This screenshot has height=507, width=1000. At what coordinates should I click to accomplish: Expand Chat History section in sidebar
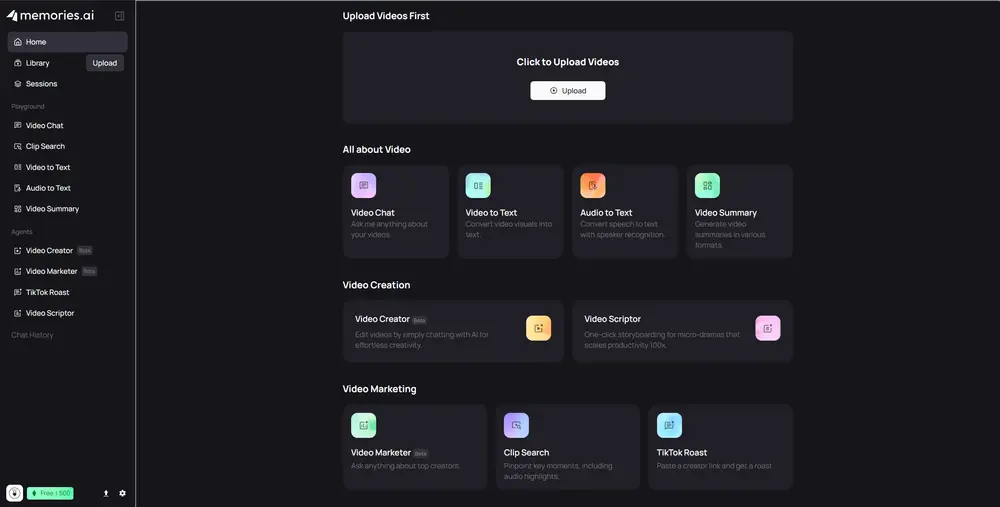32,335
